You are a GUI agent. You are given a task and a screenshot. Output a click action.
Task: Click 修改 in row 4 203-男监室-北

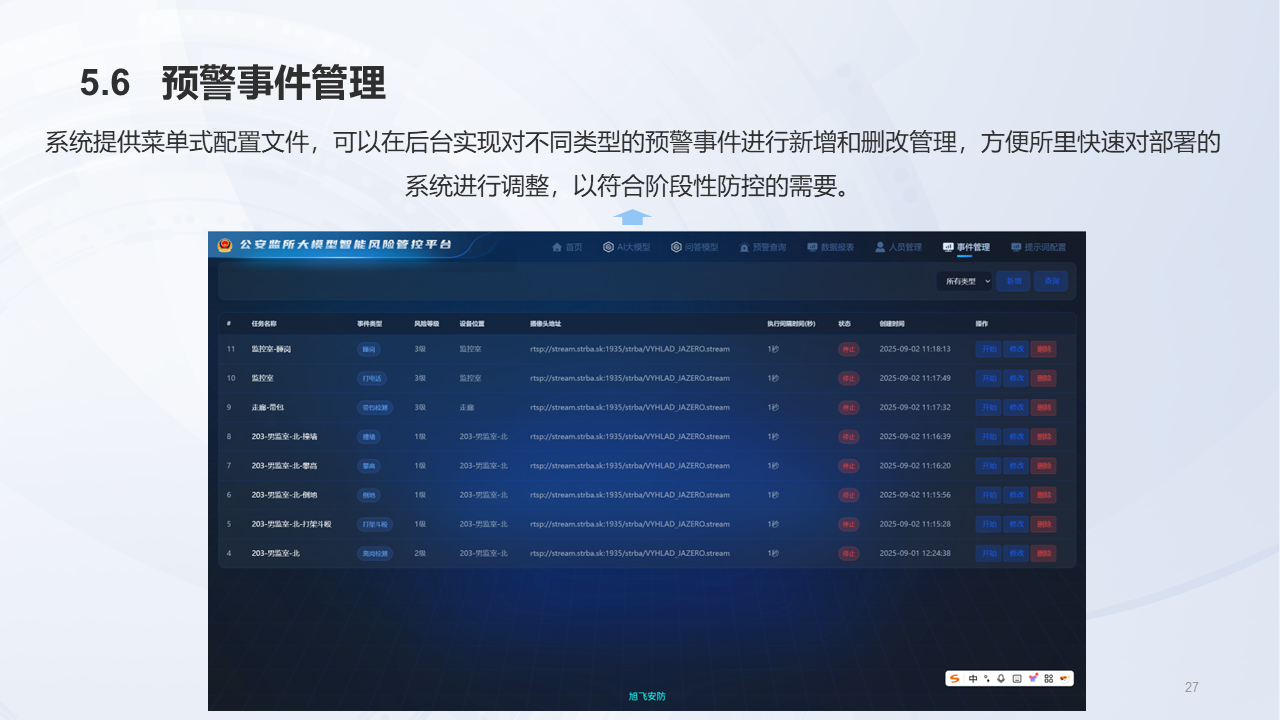tap(1016, 553)
